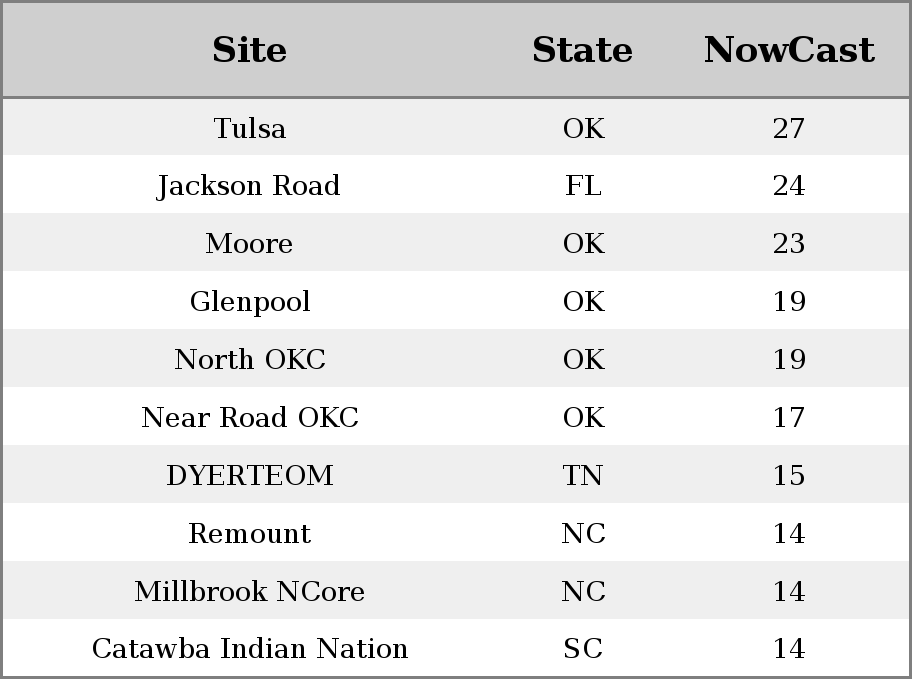Select the Jackson Road site cell
Screen dimensions: 912x679
(249, 186)
